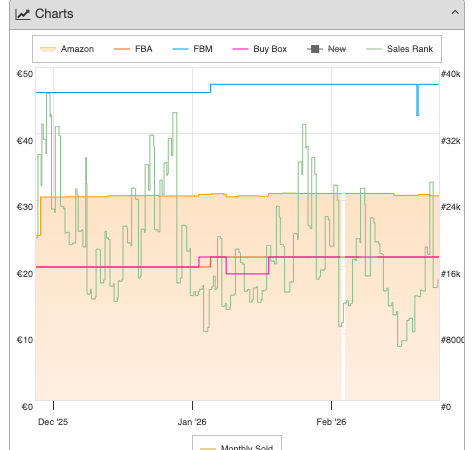Click the Buy Box pink legend swatch
Screen dimensions: 474x450
pyautogui.click(x=240, y=49)
